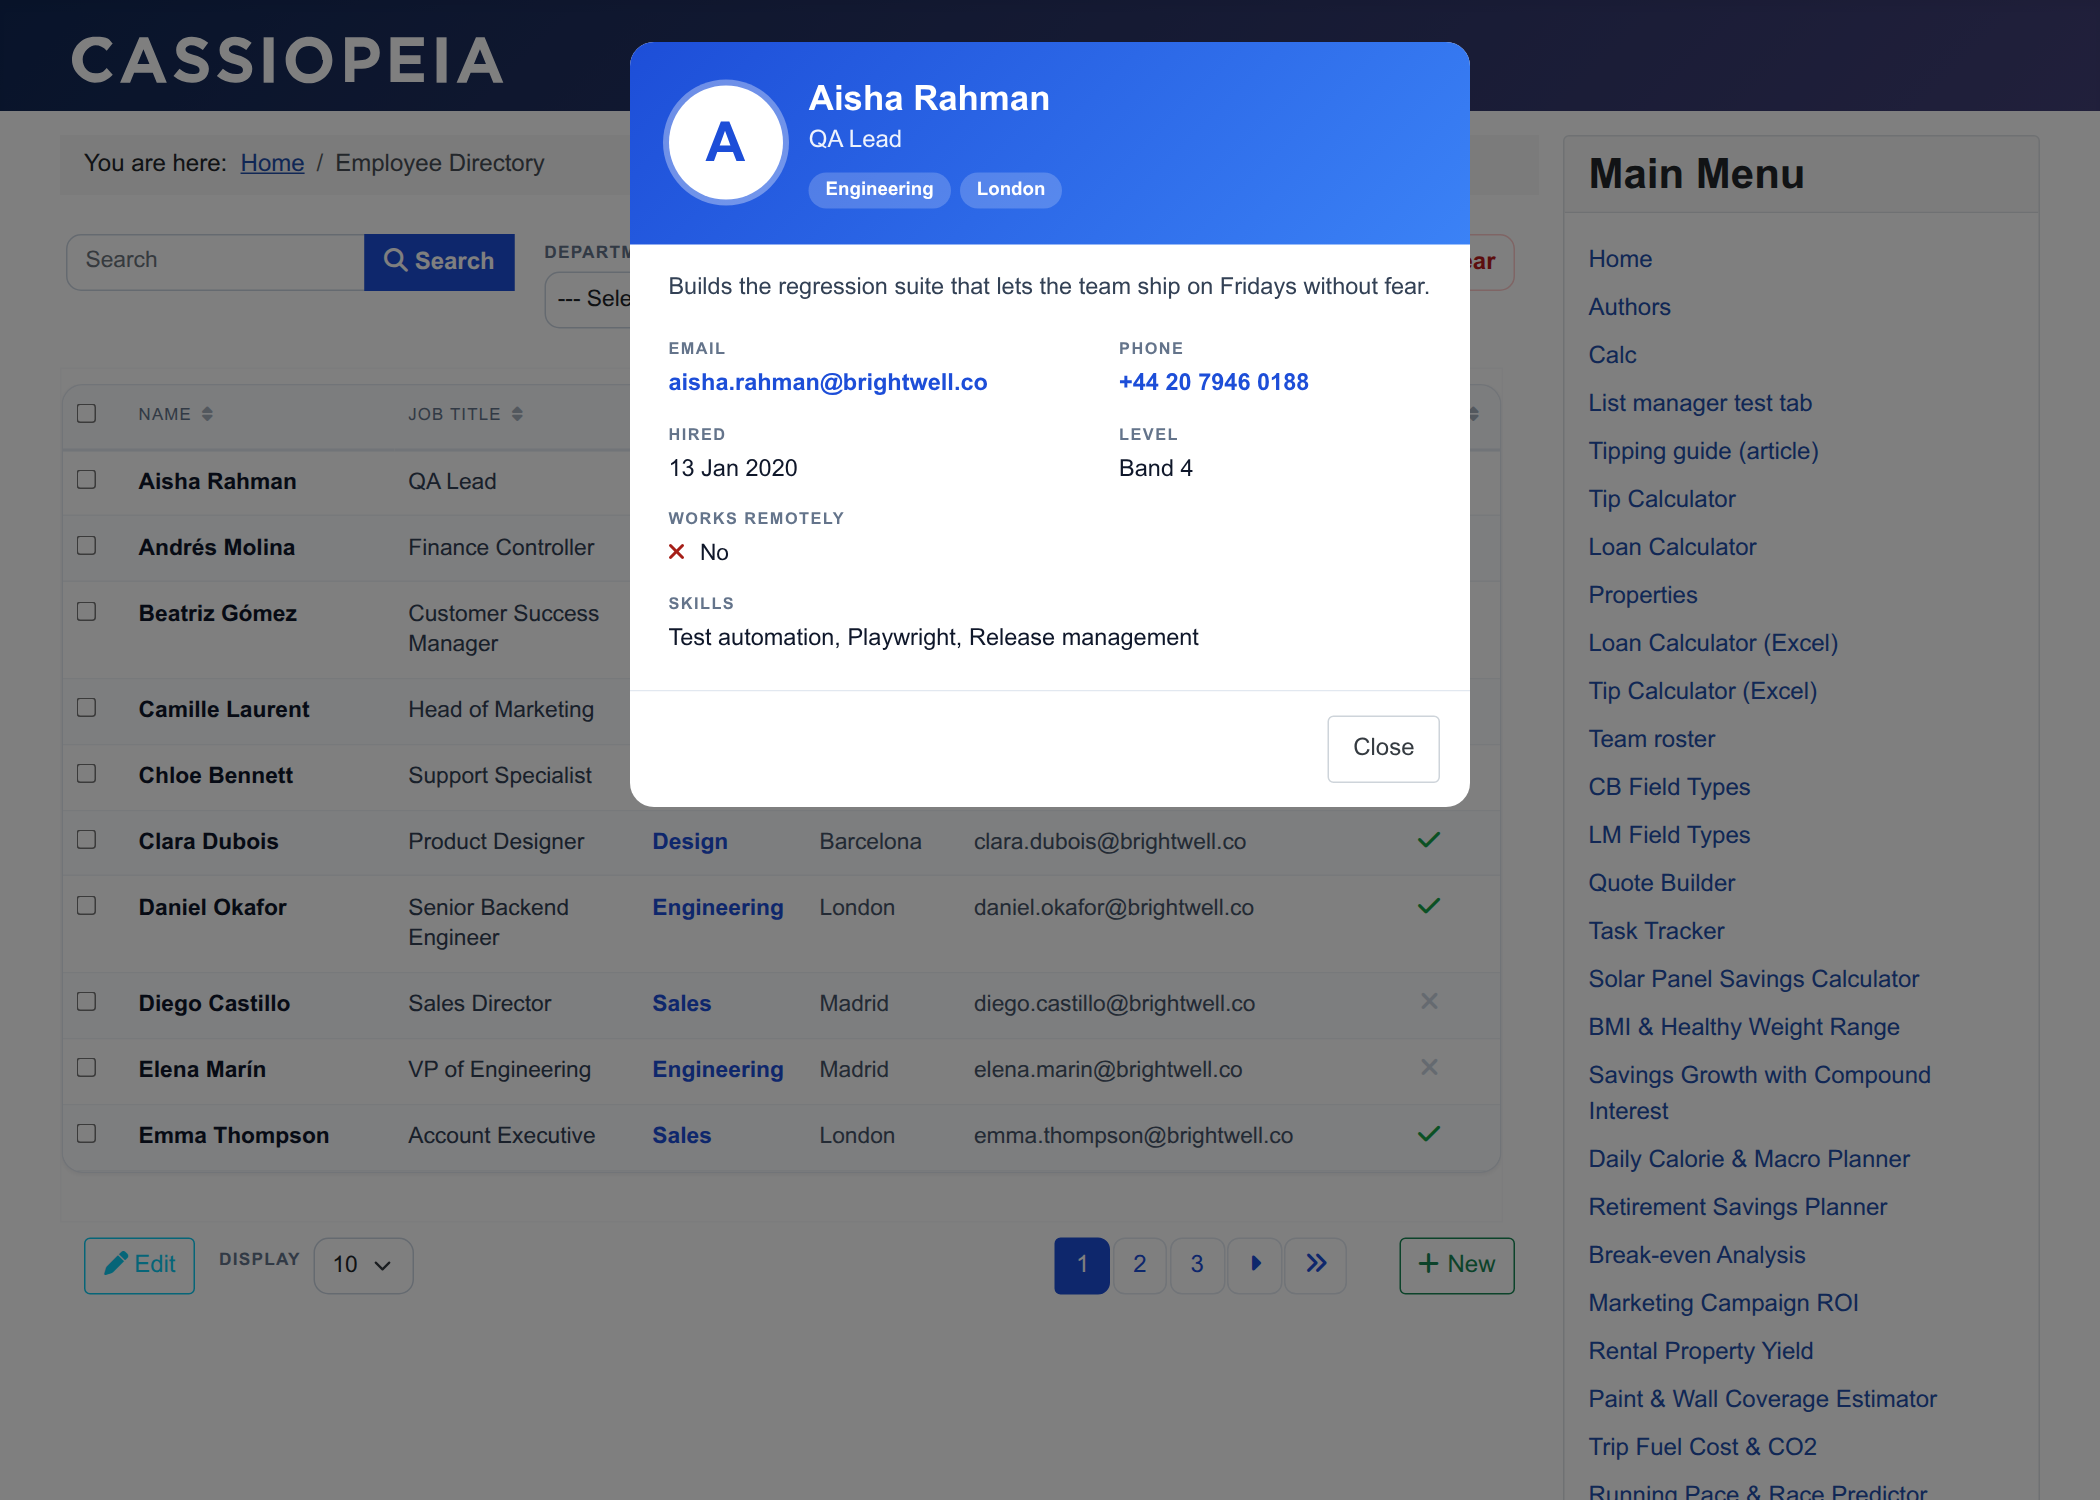Sort by Name column arrows
Viewport: 2100px width, 1500px height.
coord(207,414)
